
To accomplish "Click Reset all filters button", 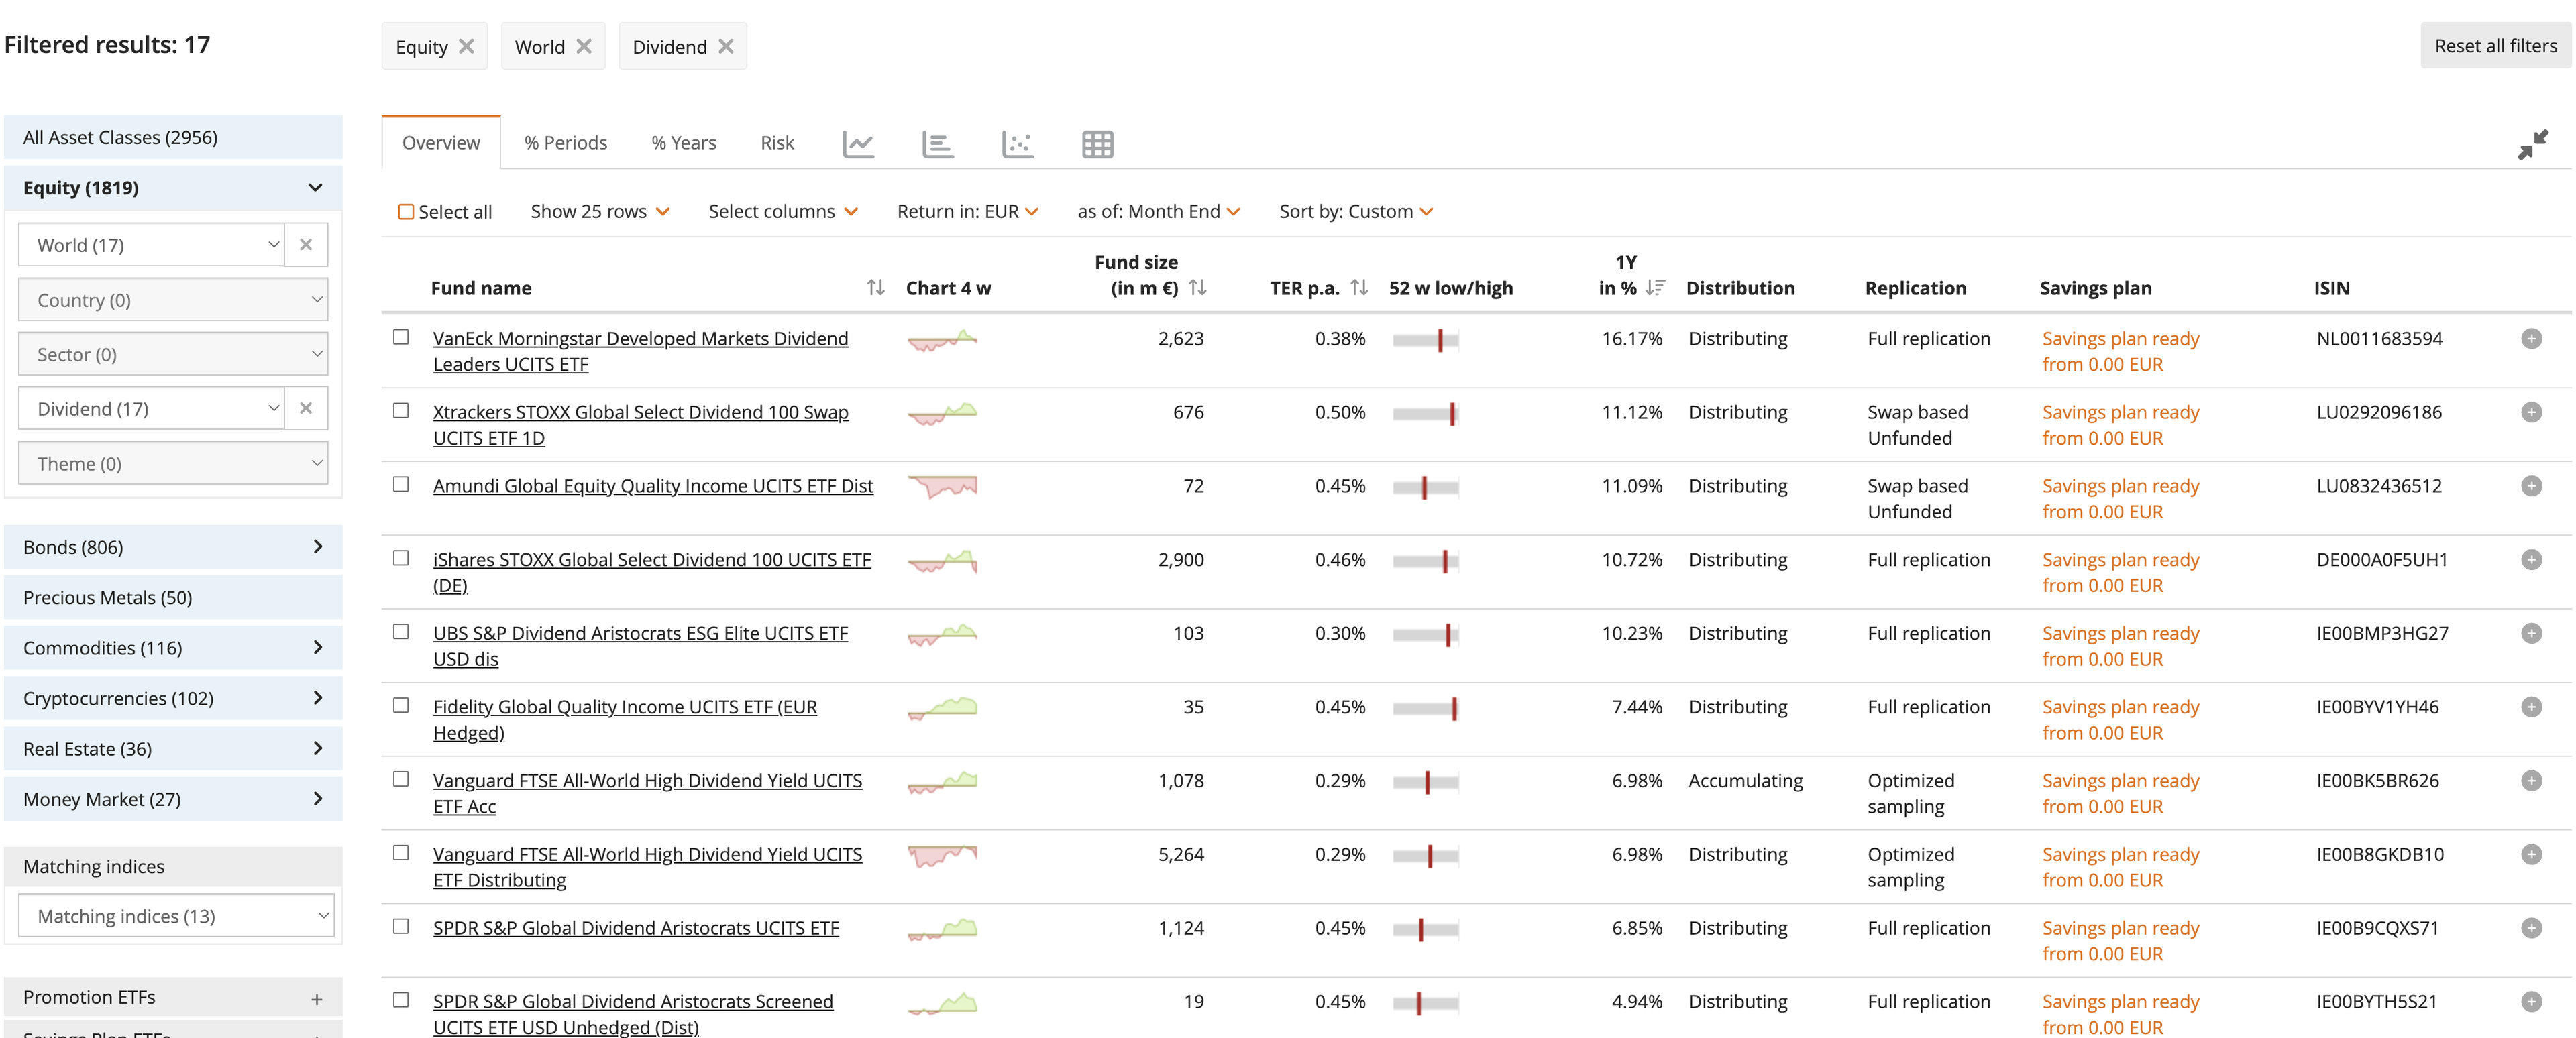I will (2495, 46).
